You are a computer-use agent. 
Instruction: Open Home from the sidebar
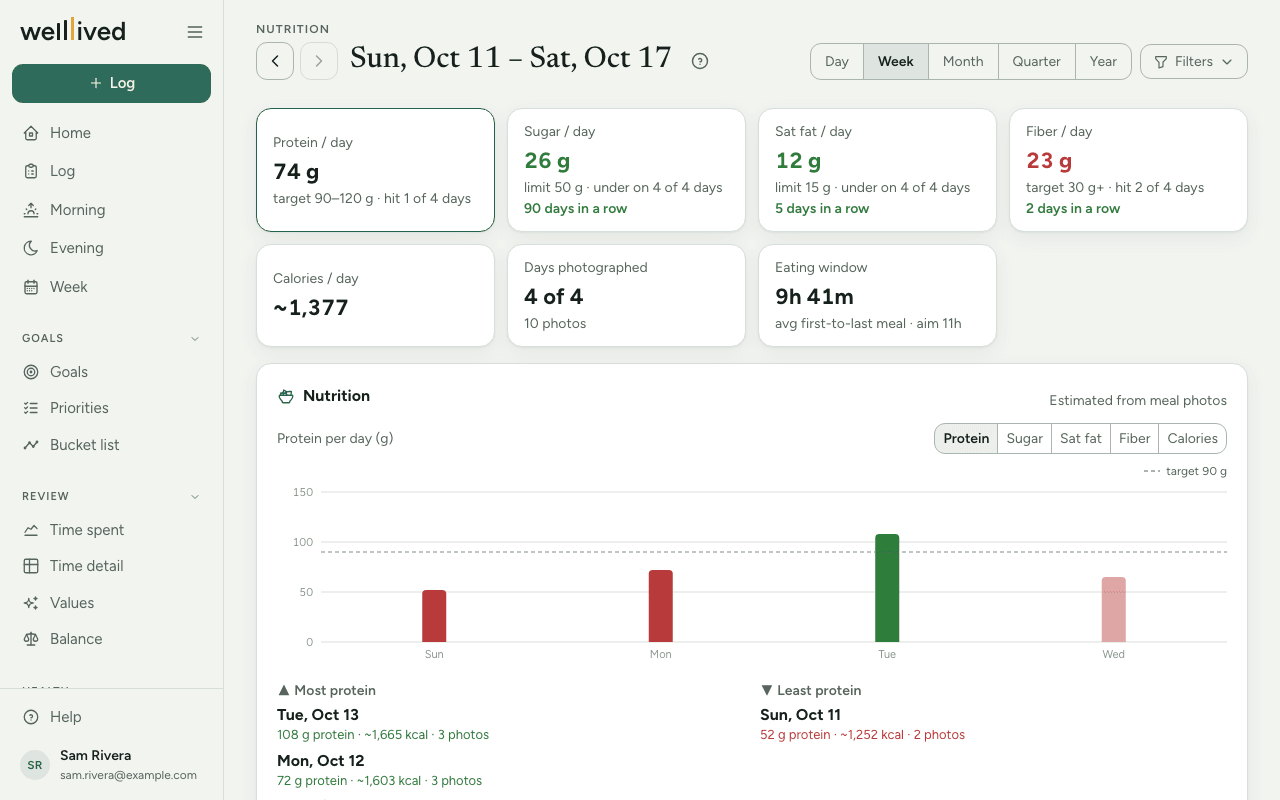point(111,133)
